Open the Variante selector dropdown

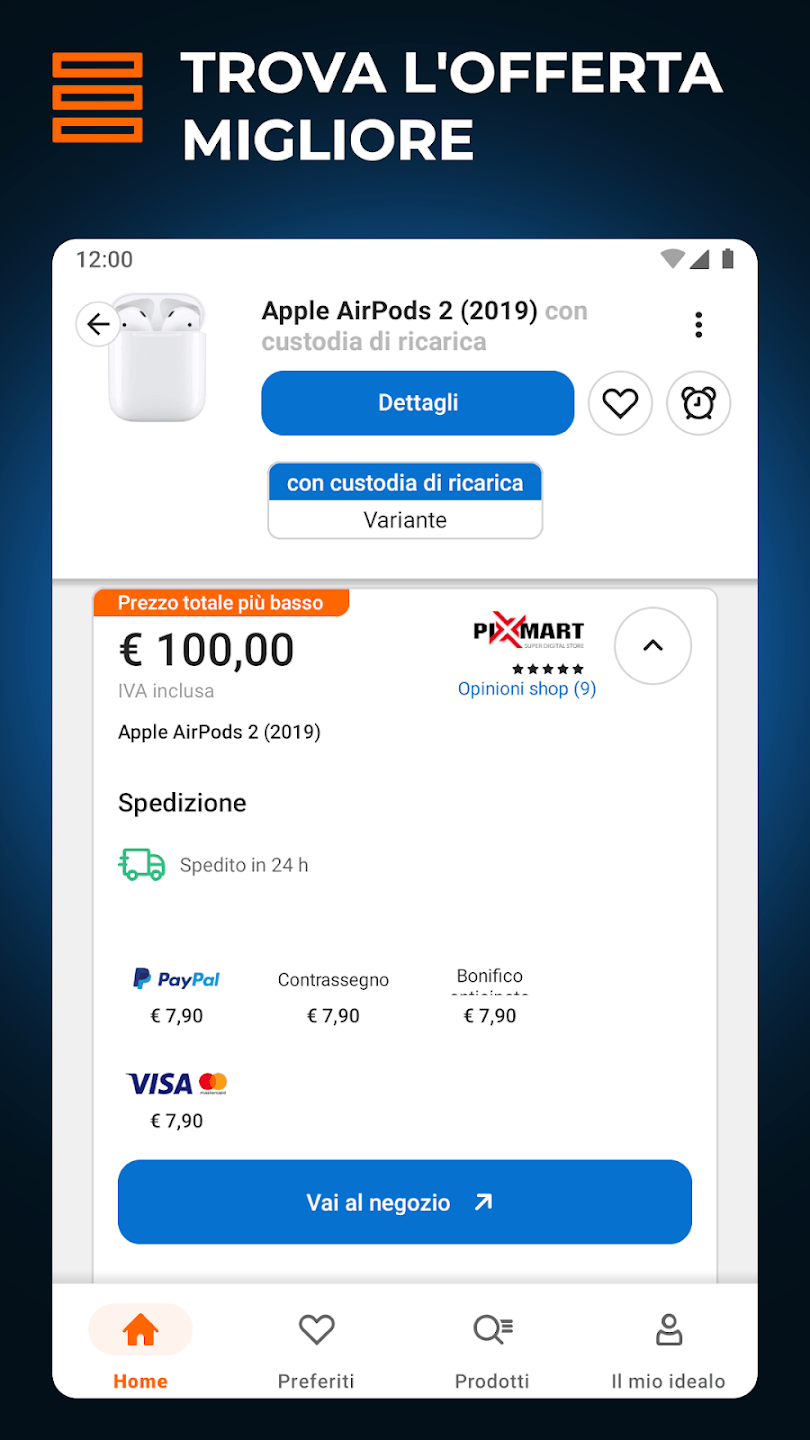tap(405, 501)
